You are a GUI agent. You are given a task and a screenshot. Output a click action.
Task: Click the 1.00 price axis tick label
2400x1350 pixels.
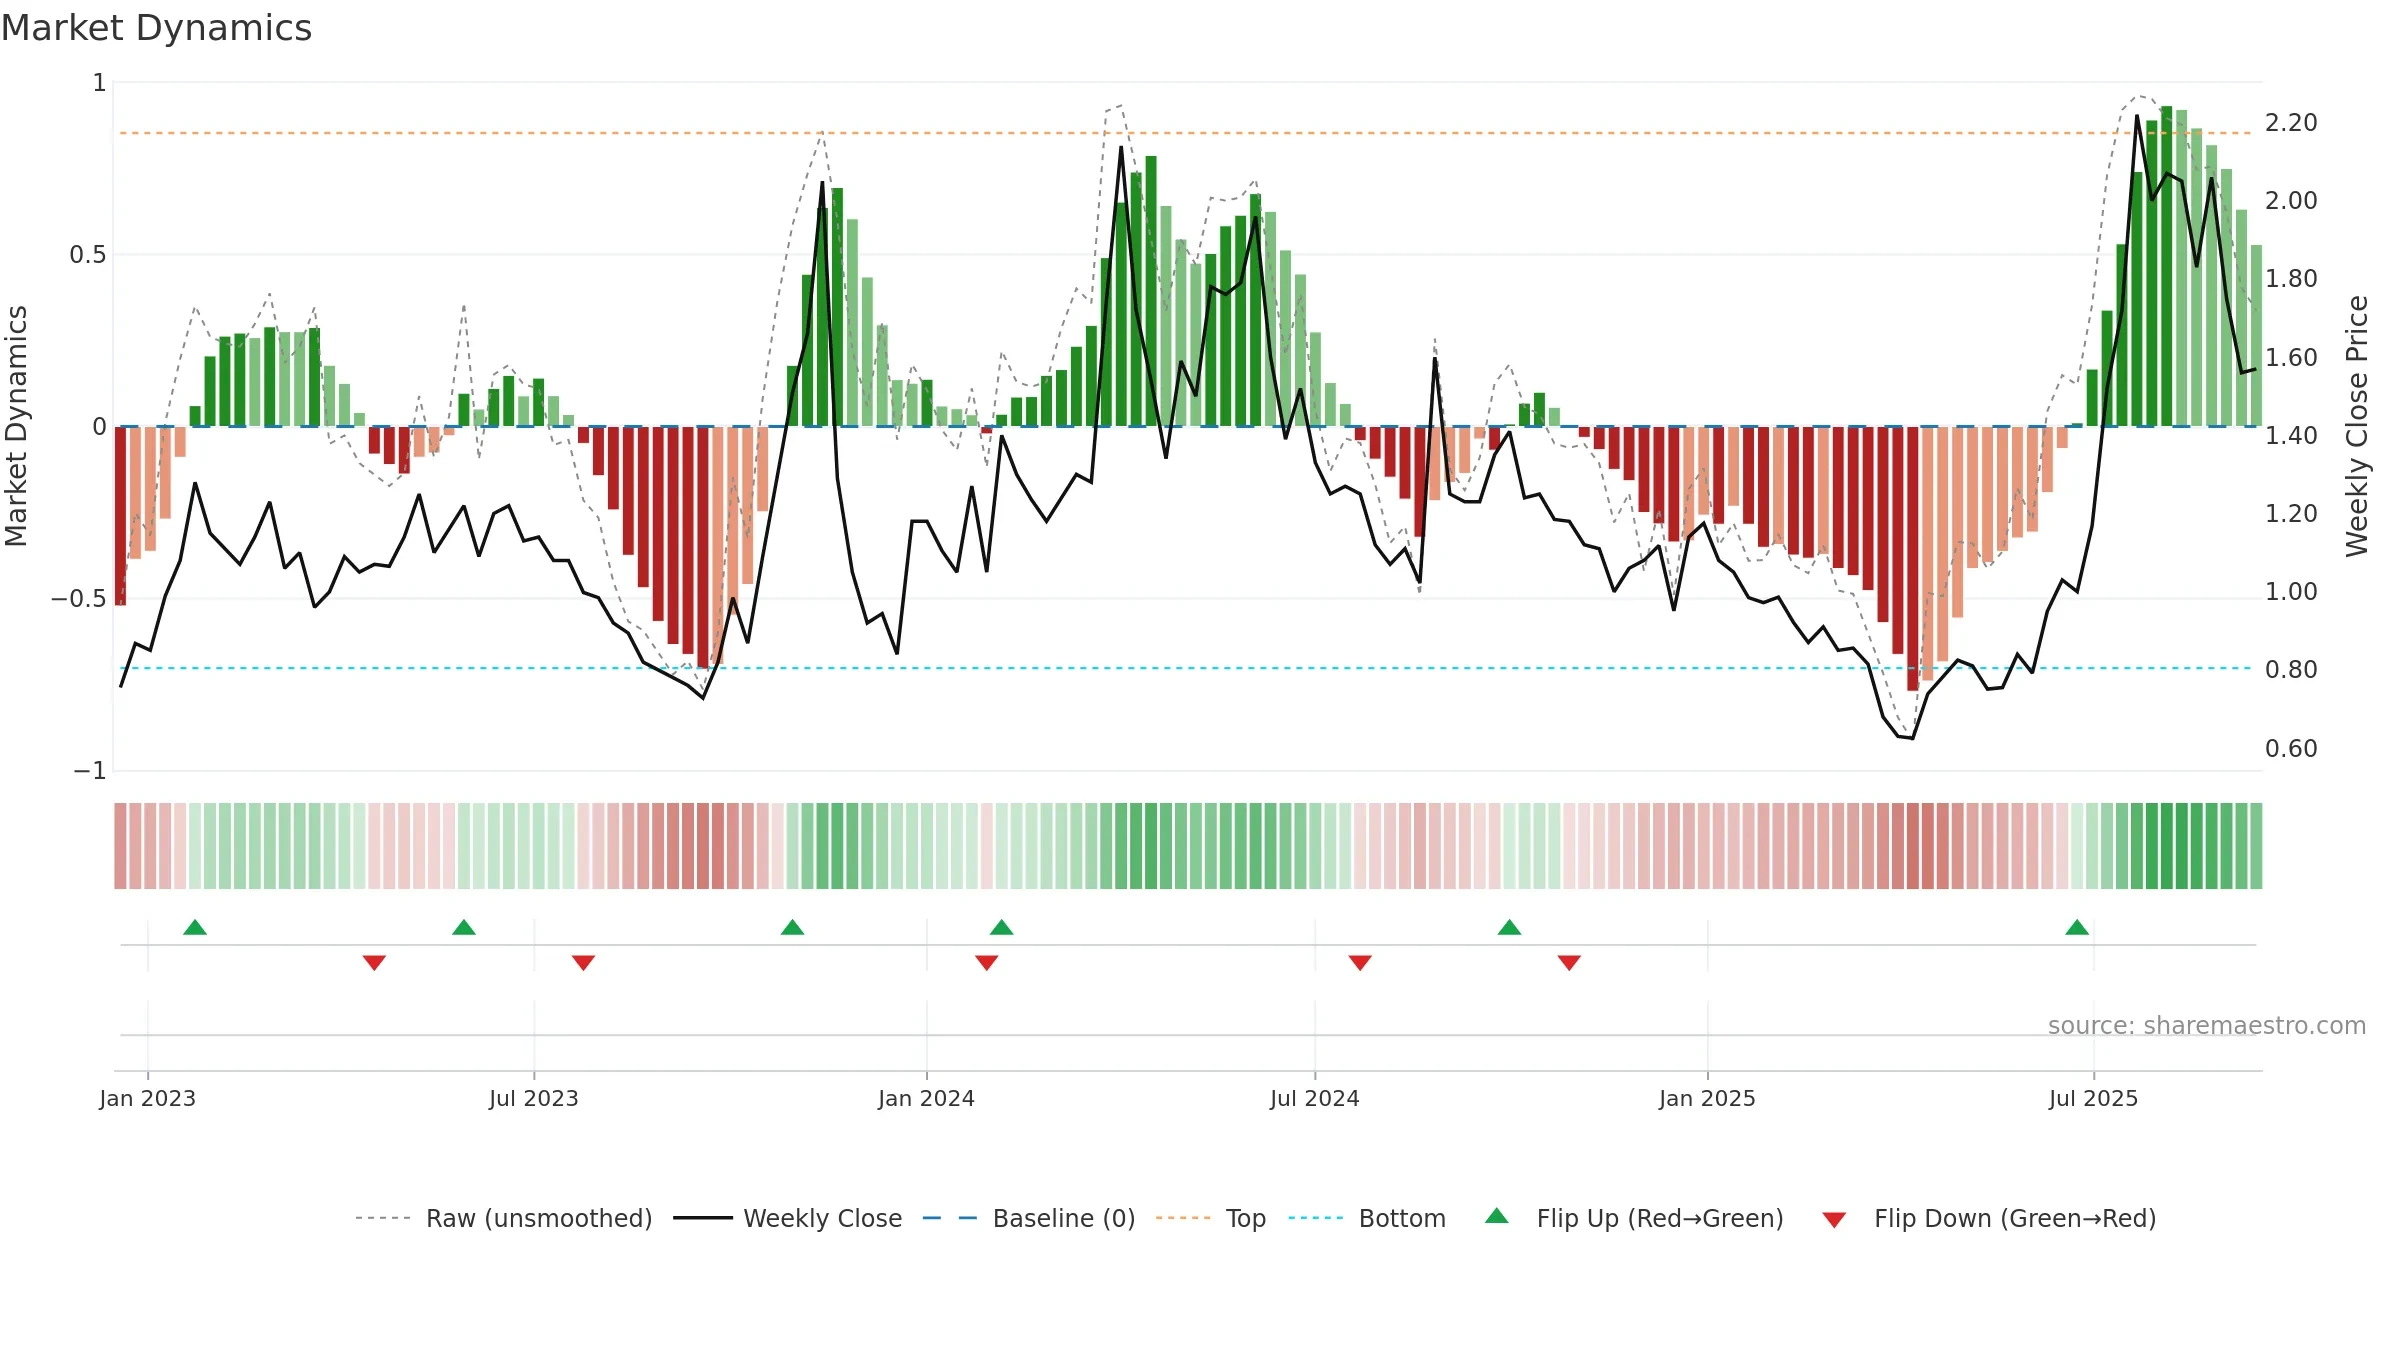(x=2291, y=592)
